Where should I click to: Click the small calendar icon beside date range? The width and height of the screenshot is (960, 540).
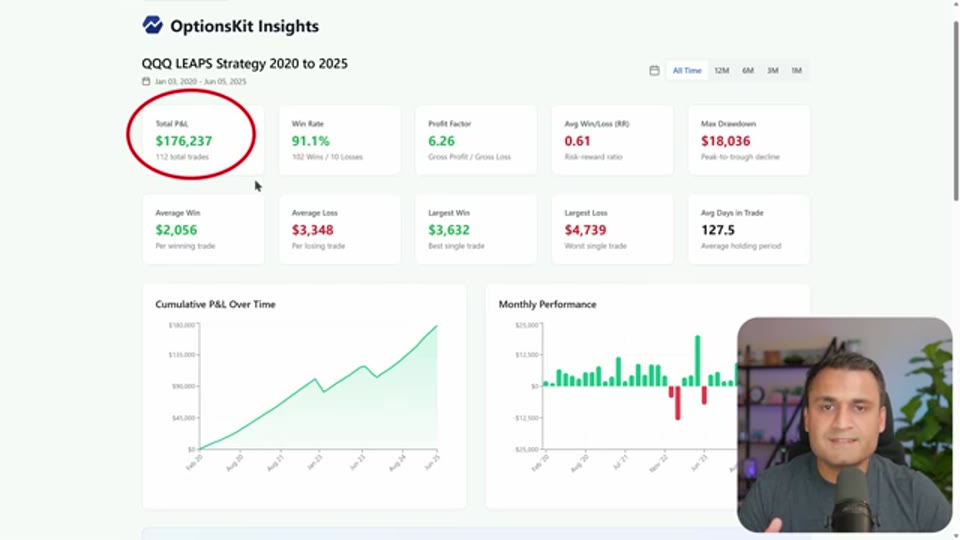(x=146, y=81)
